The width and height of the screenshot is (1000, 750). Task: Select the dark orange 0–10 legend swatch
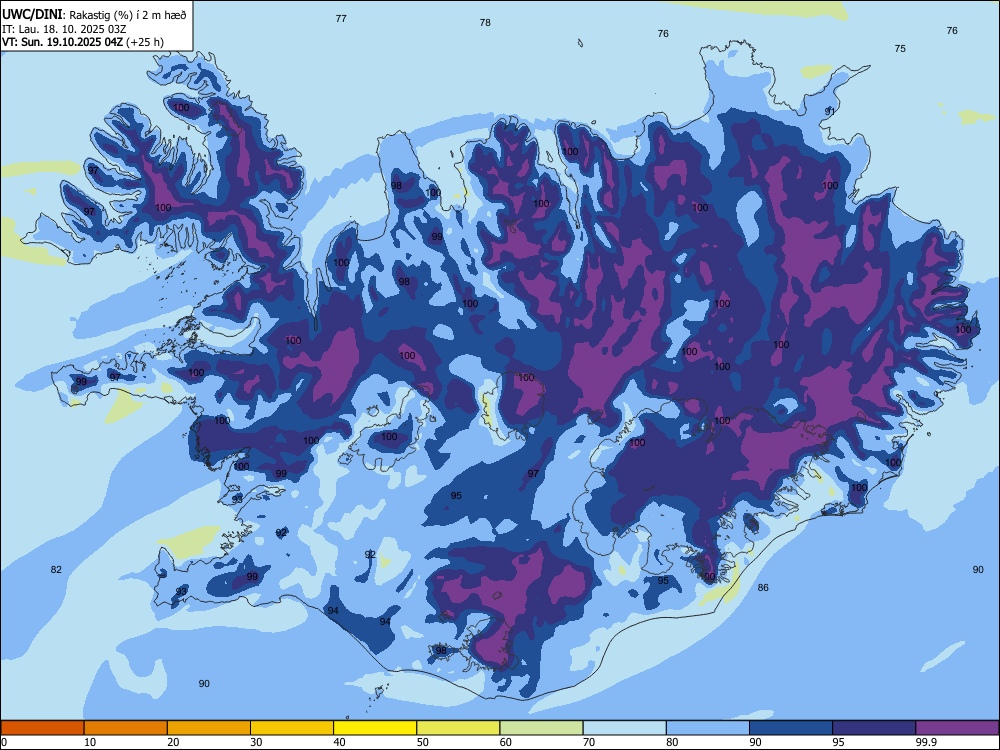(x=42, y=728)
